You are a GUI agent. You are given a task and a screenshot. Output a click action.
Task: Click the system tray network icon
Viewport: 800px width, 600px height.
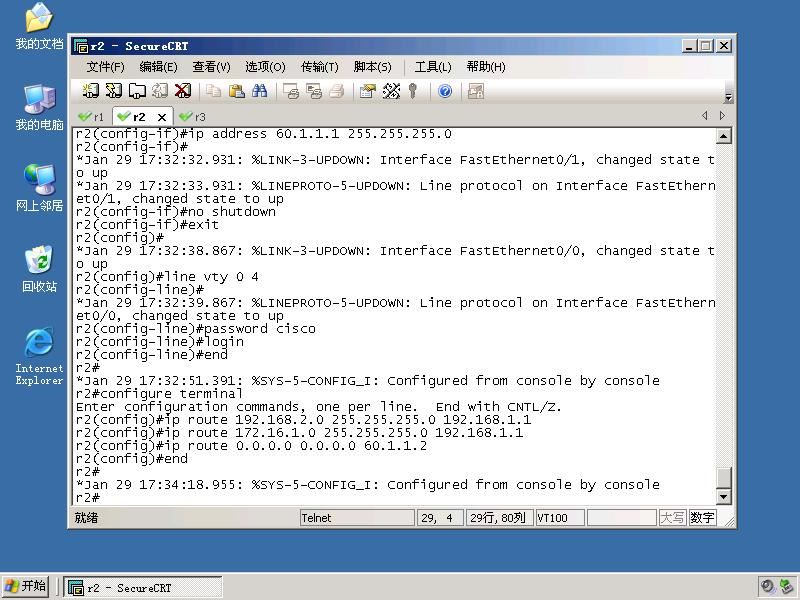[x=786, y=586]
